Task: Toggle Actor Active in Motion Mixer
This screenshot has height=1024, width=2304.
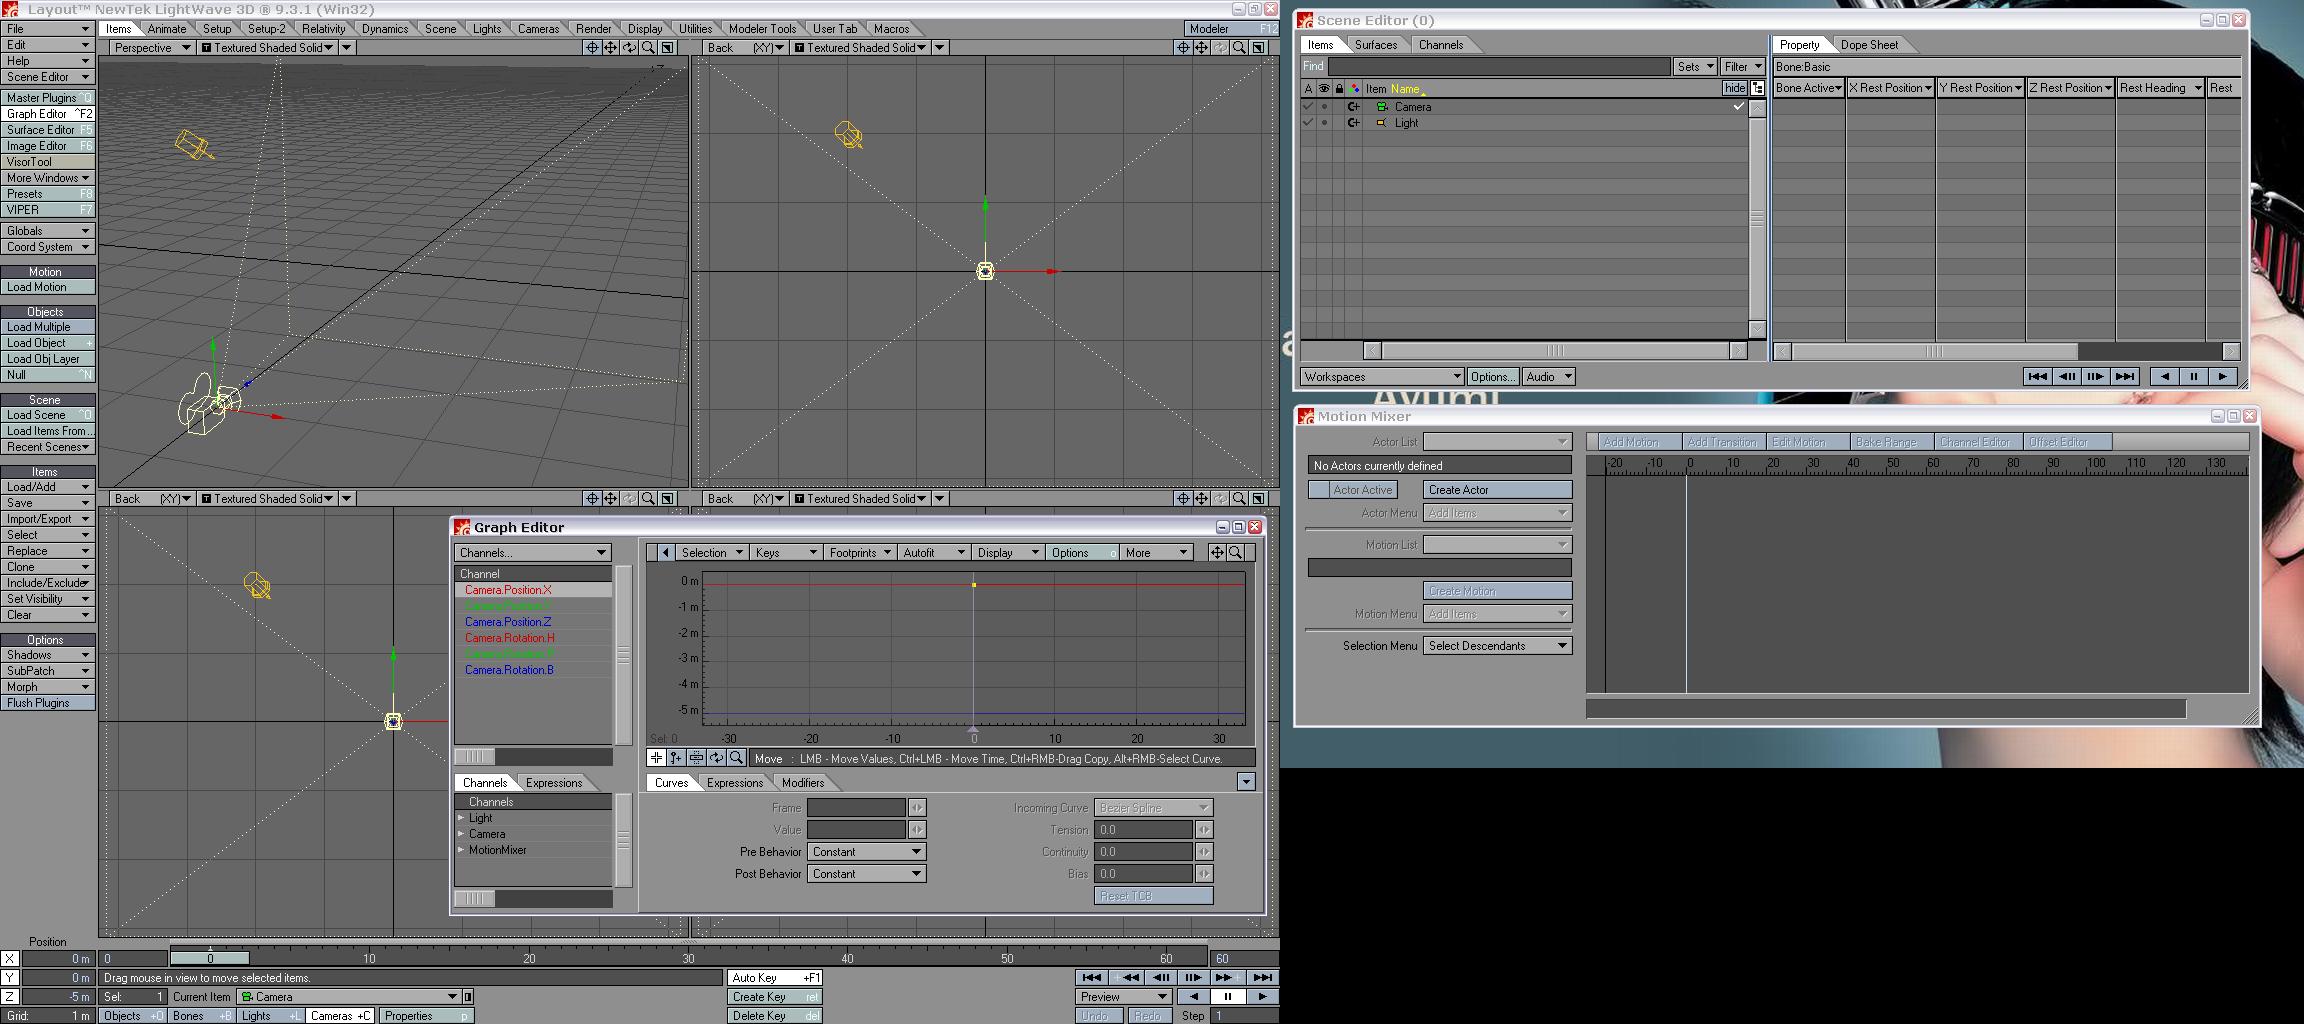Action: click(1352, 489)
